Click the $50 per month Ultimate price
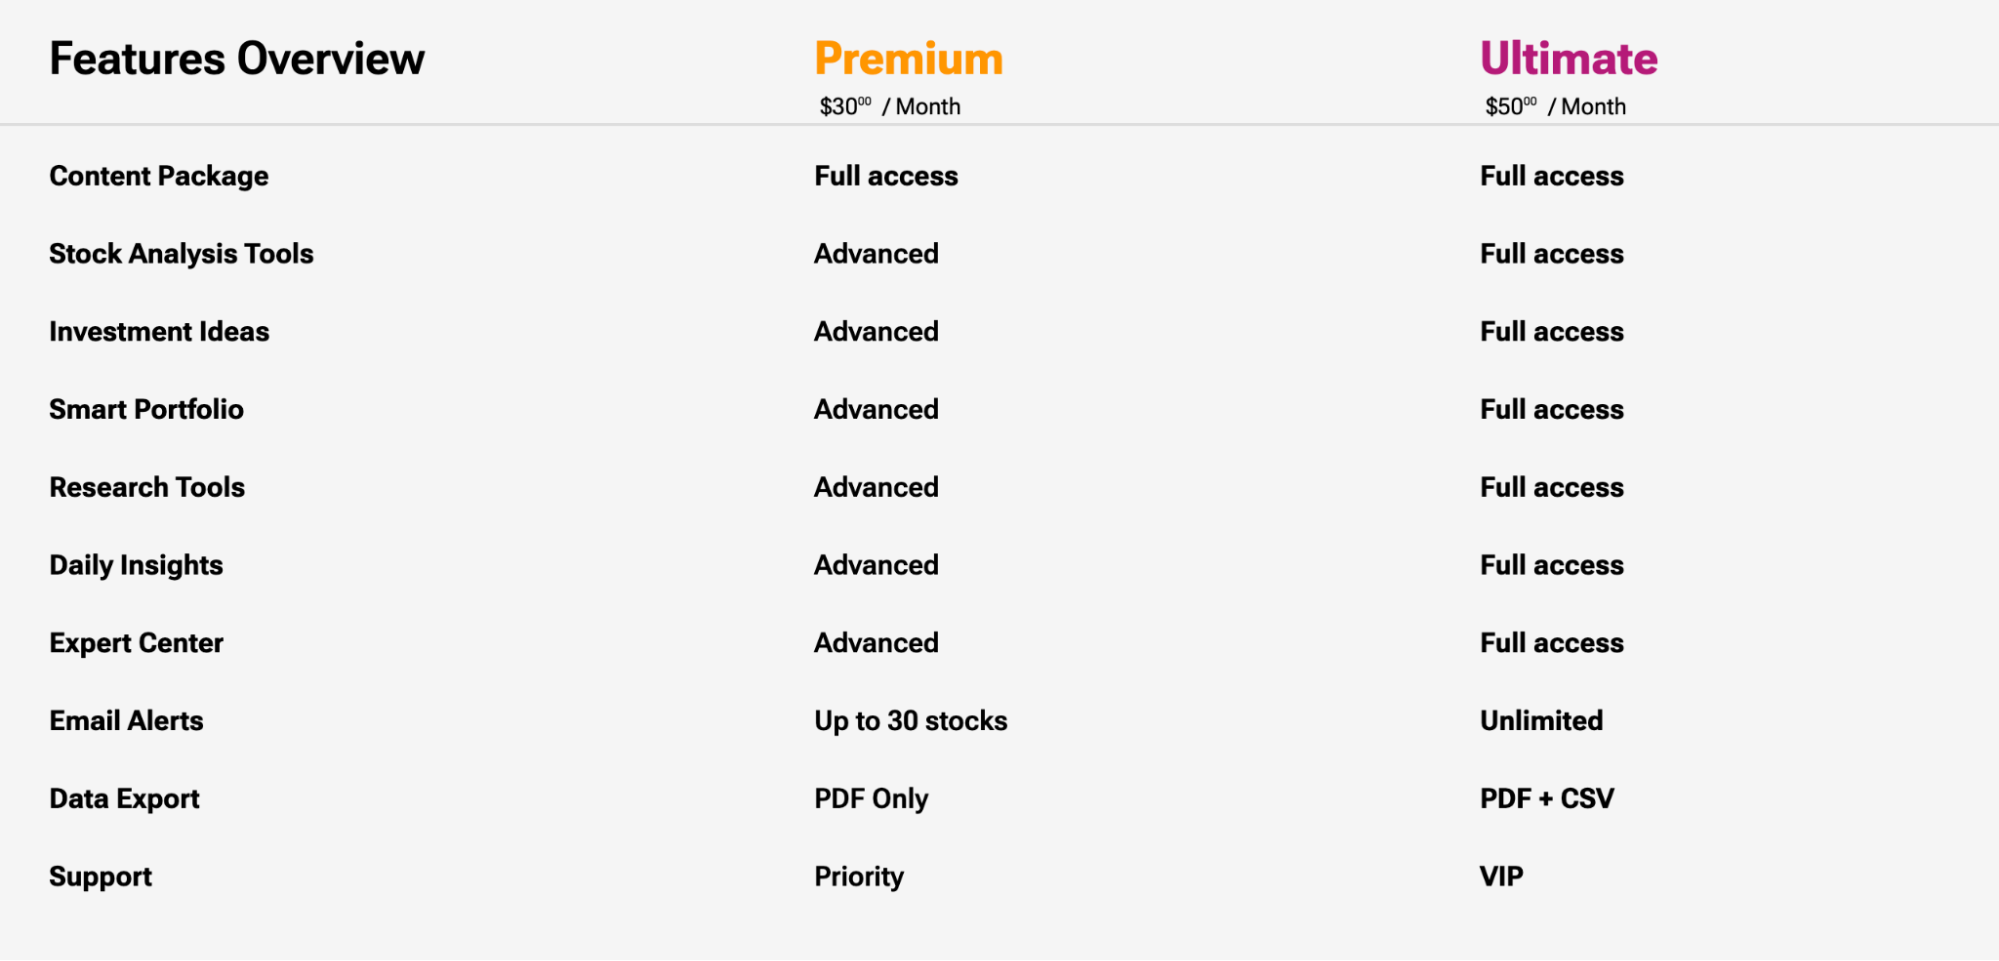Viewport: 1999px width, 961px height. [1555, 106]
